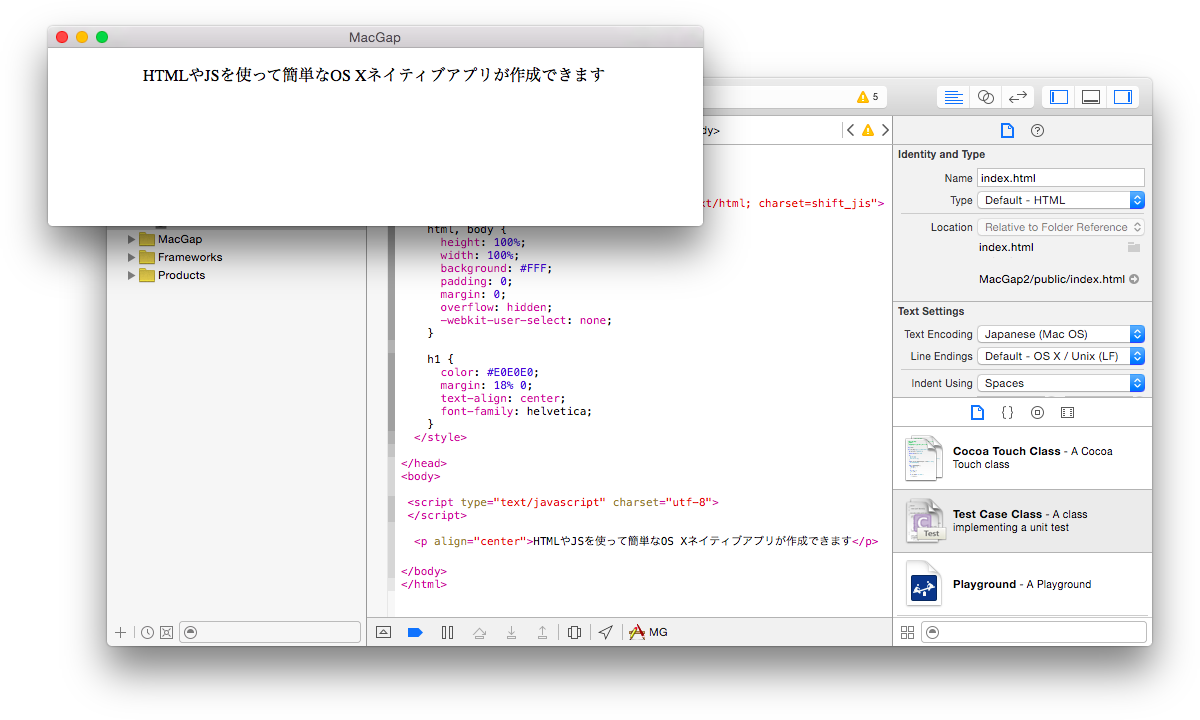Click the Simulate Location arrow icon
The image size is (1200, 720).
[x=605, y=632]
